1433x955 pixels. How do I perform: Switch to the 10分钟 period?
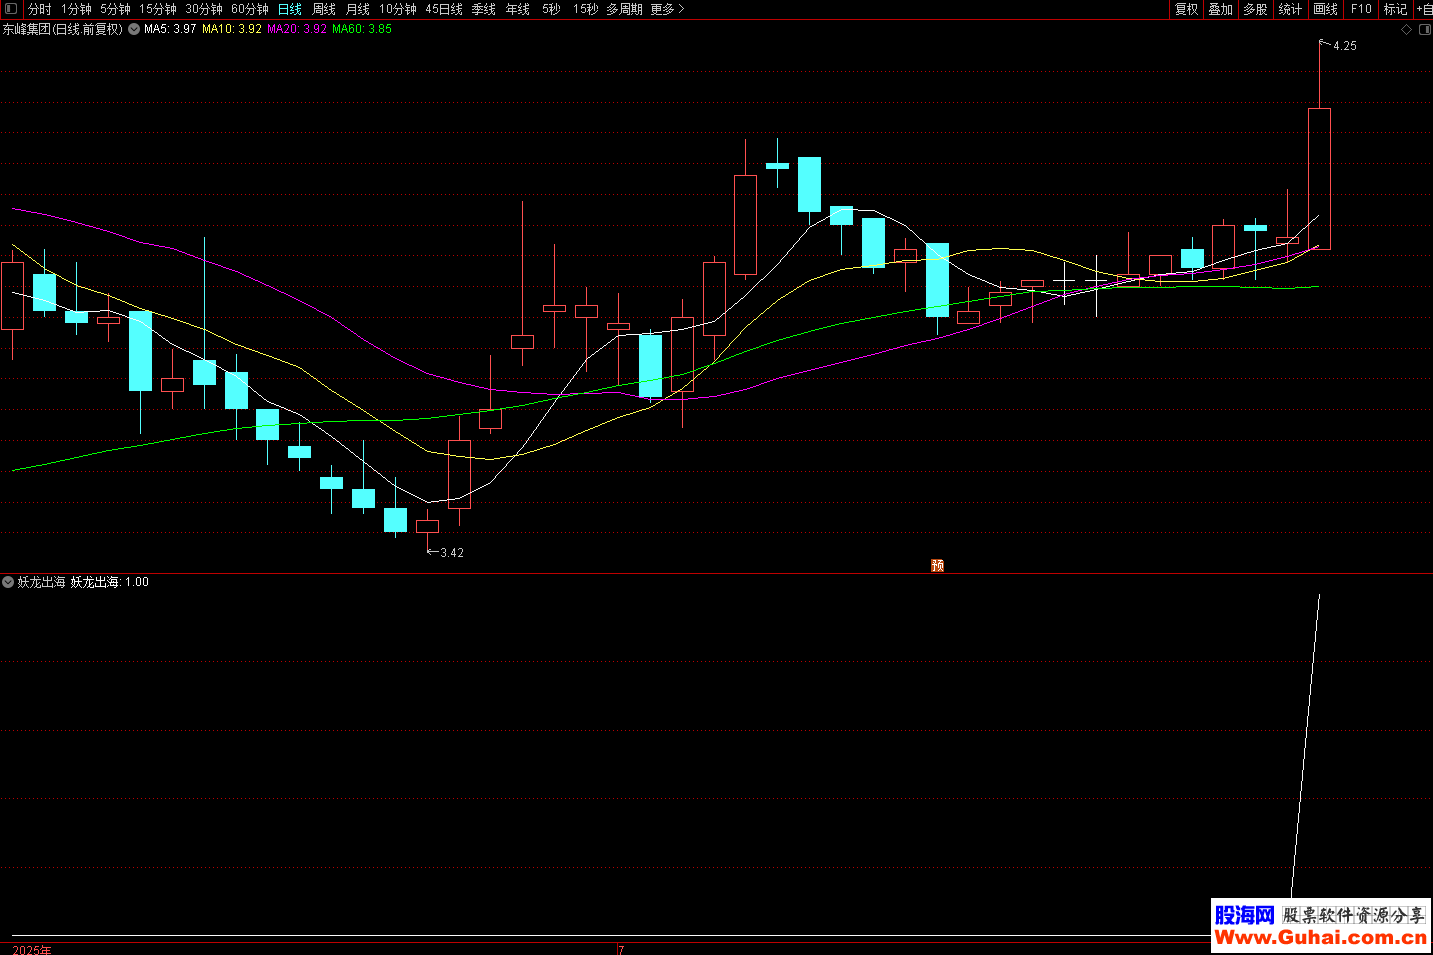pos(398,9)
